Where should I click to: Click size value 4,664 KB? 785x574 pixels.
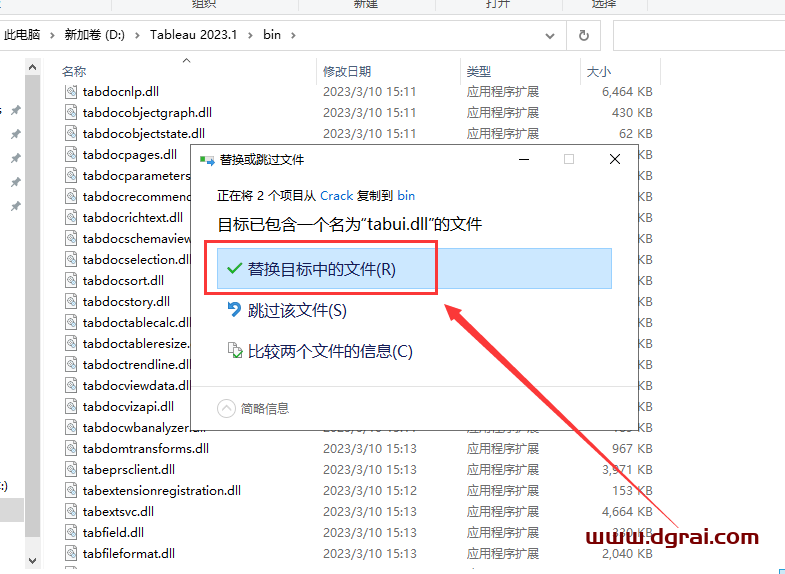(627, 511)
